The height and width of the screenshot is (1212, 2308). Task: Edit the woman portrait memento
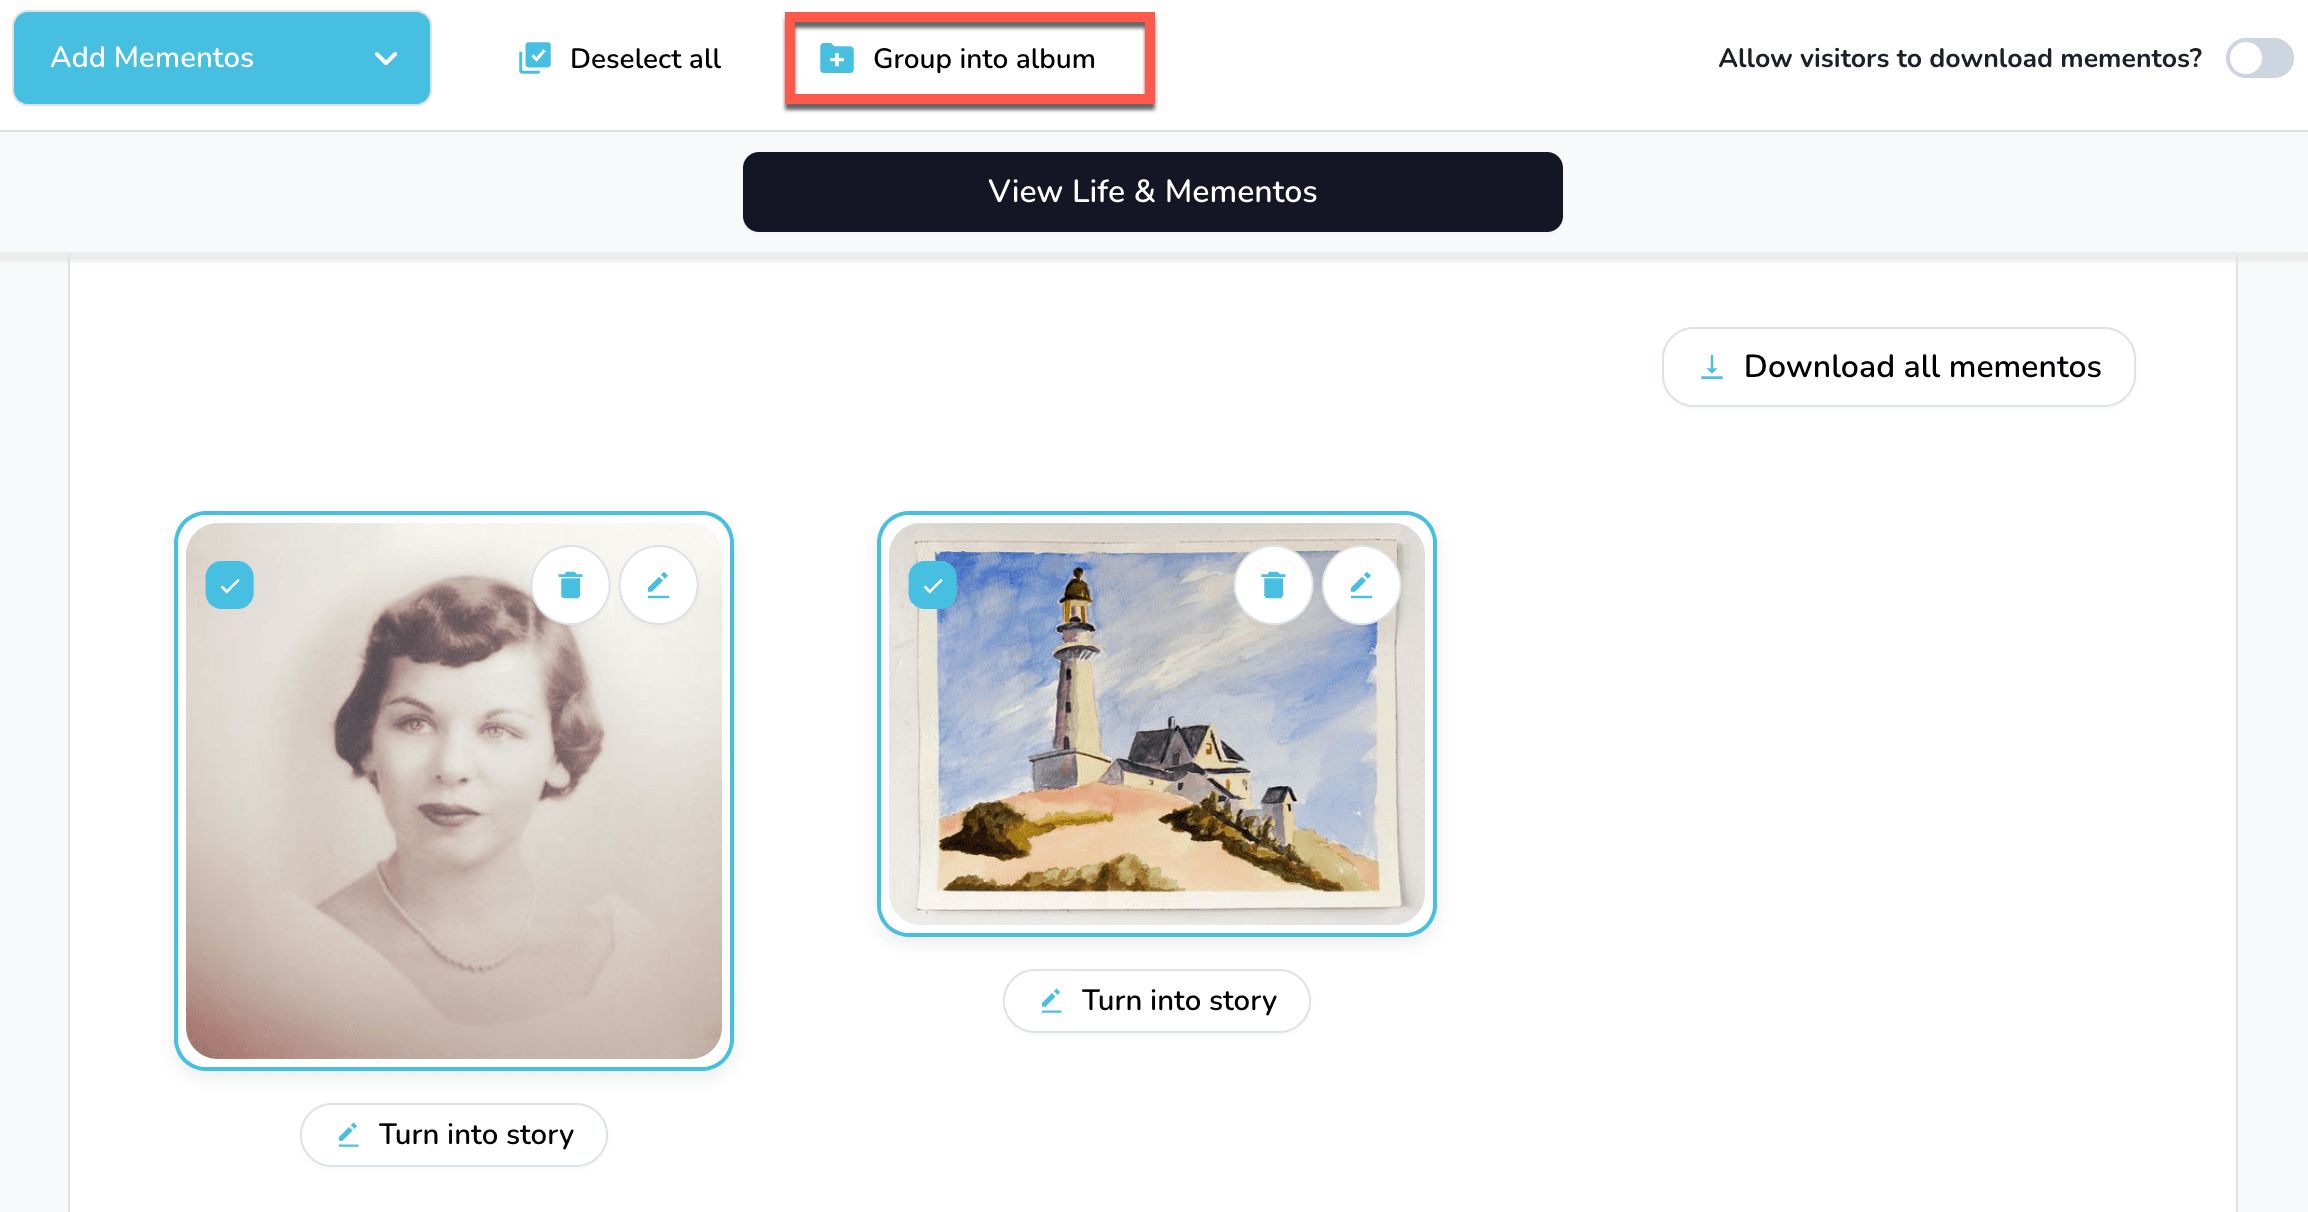point(658,585)
